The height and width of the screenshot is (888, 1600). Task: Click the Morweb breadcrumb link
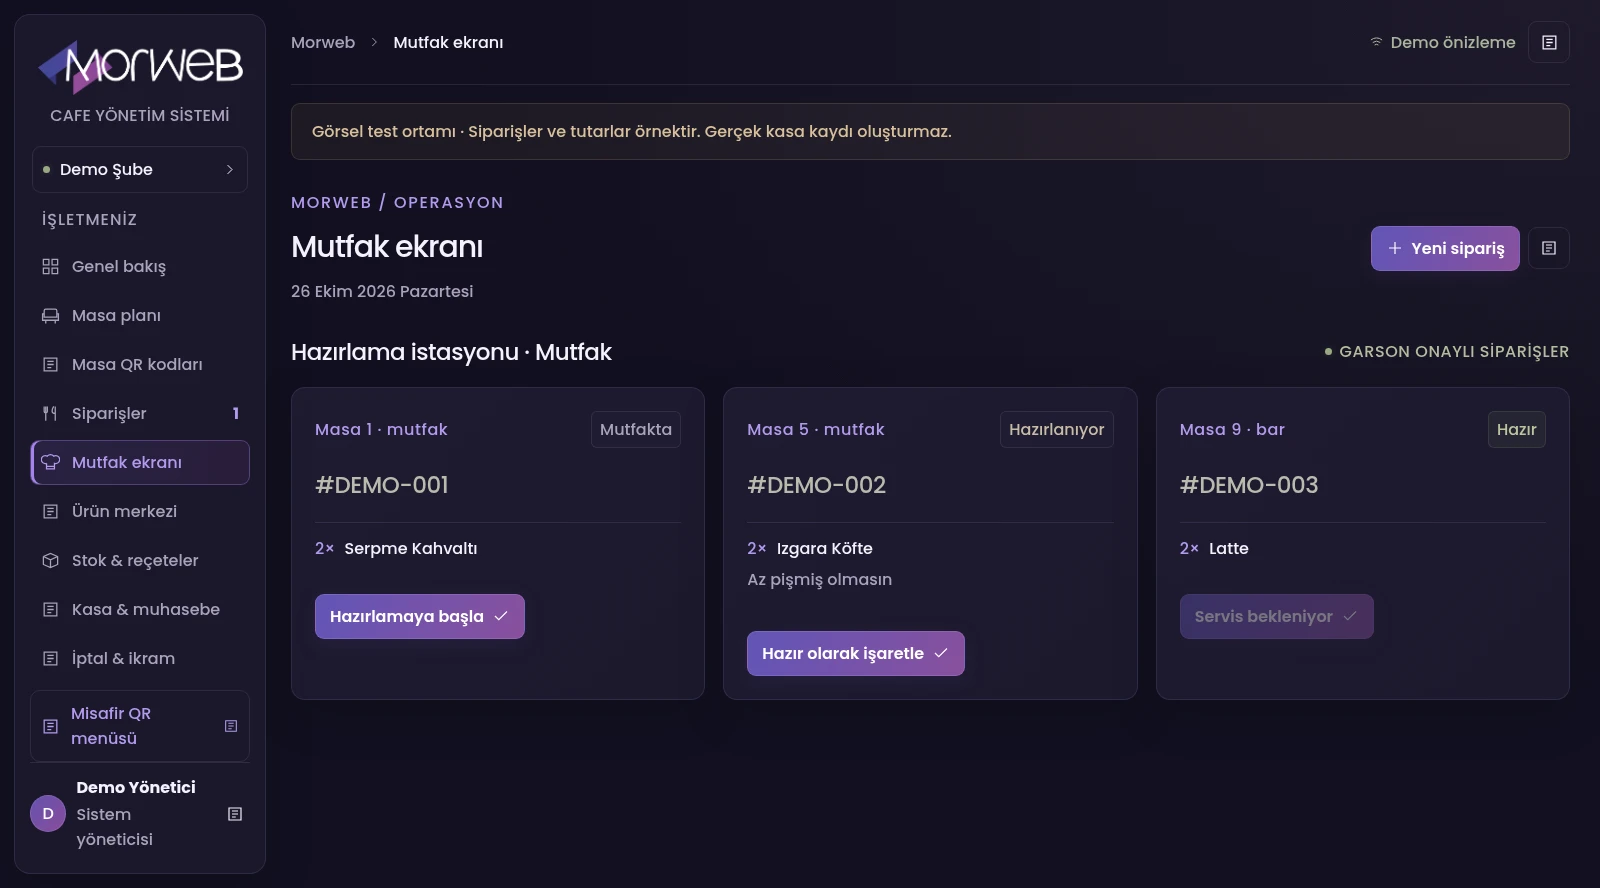pyautogui.click(x=323, y=42)
